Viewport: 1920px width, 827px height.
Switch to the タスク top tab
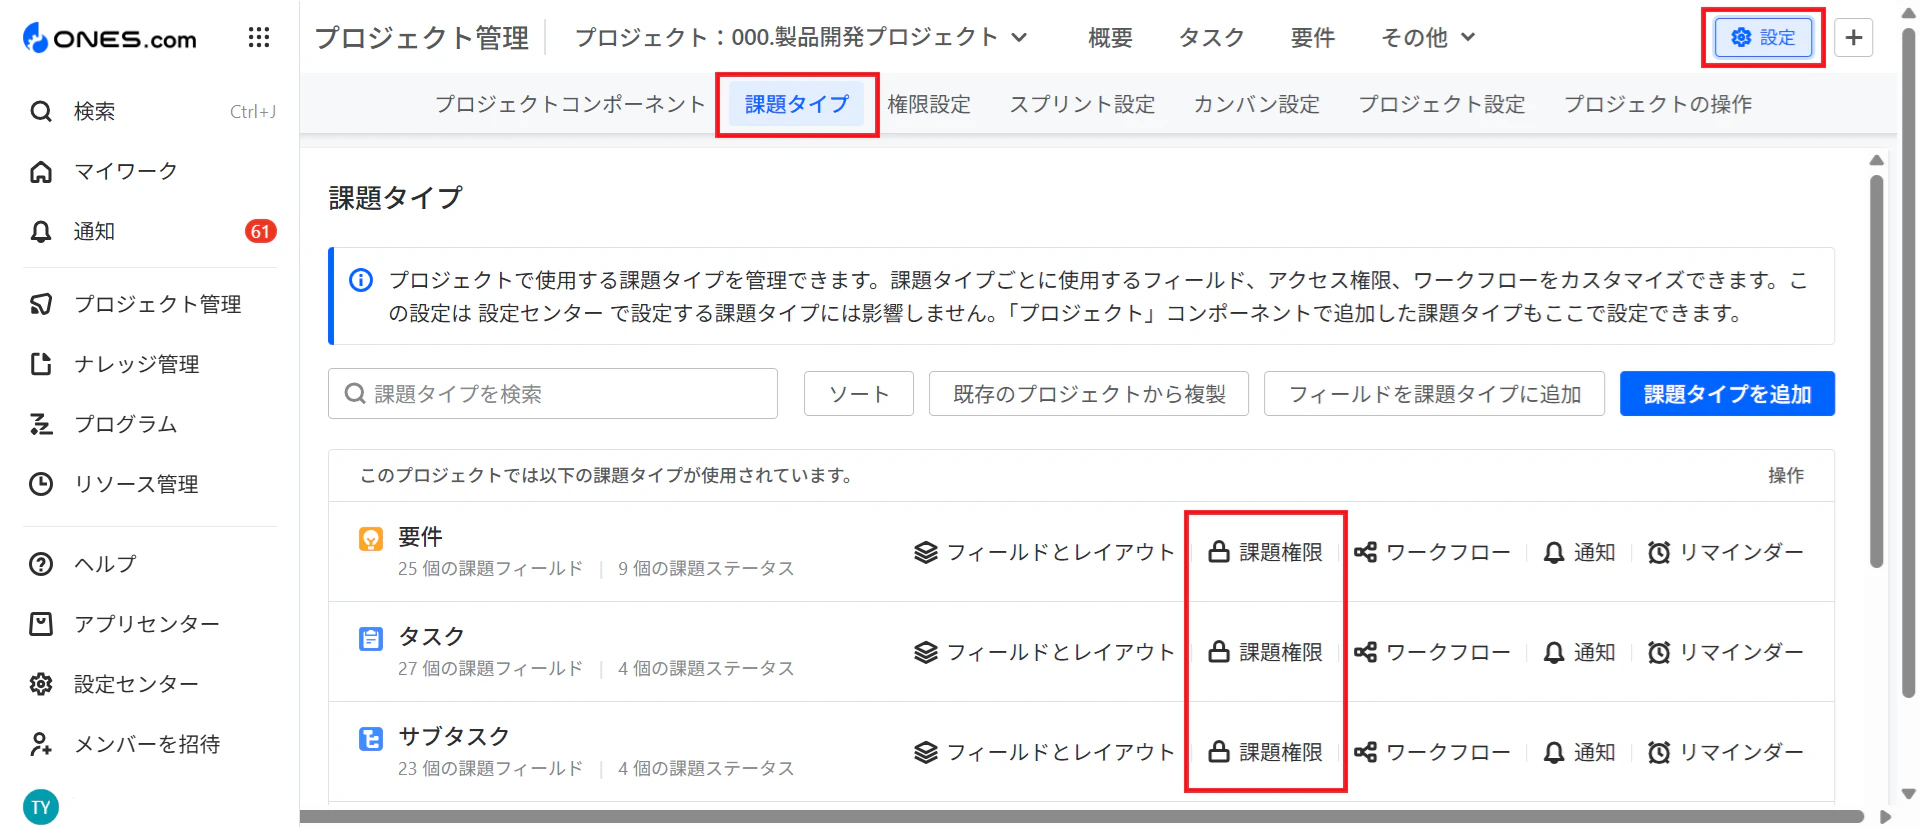pyautogui.click(x=1211, y=37)
